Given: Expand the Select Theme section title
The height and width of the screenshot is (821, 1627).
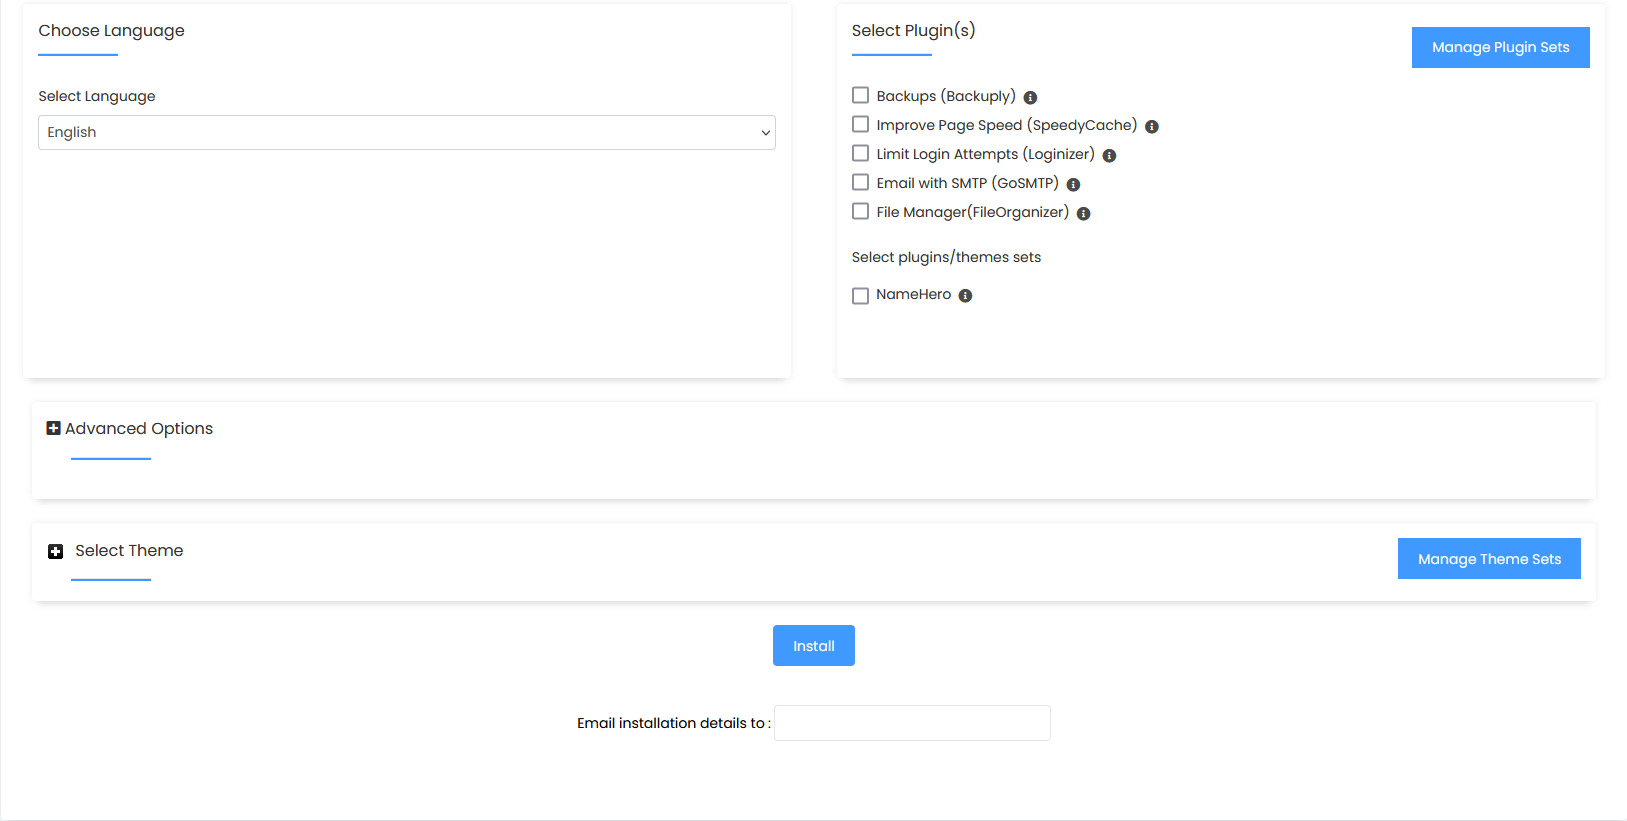Looking at the screenshot, I should [x=129, y=551].
